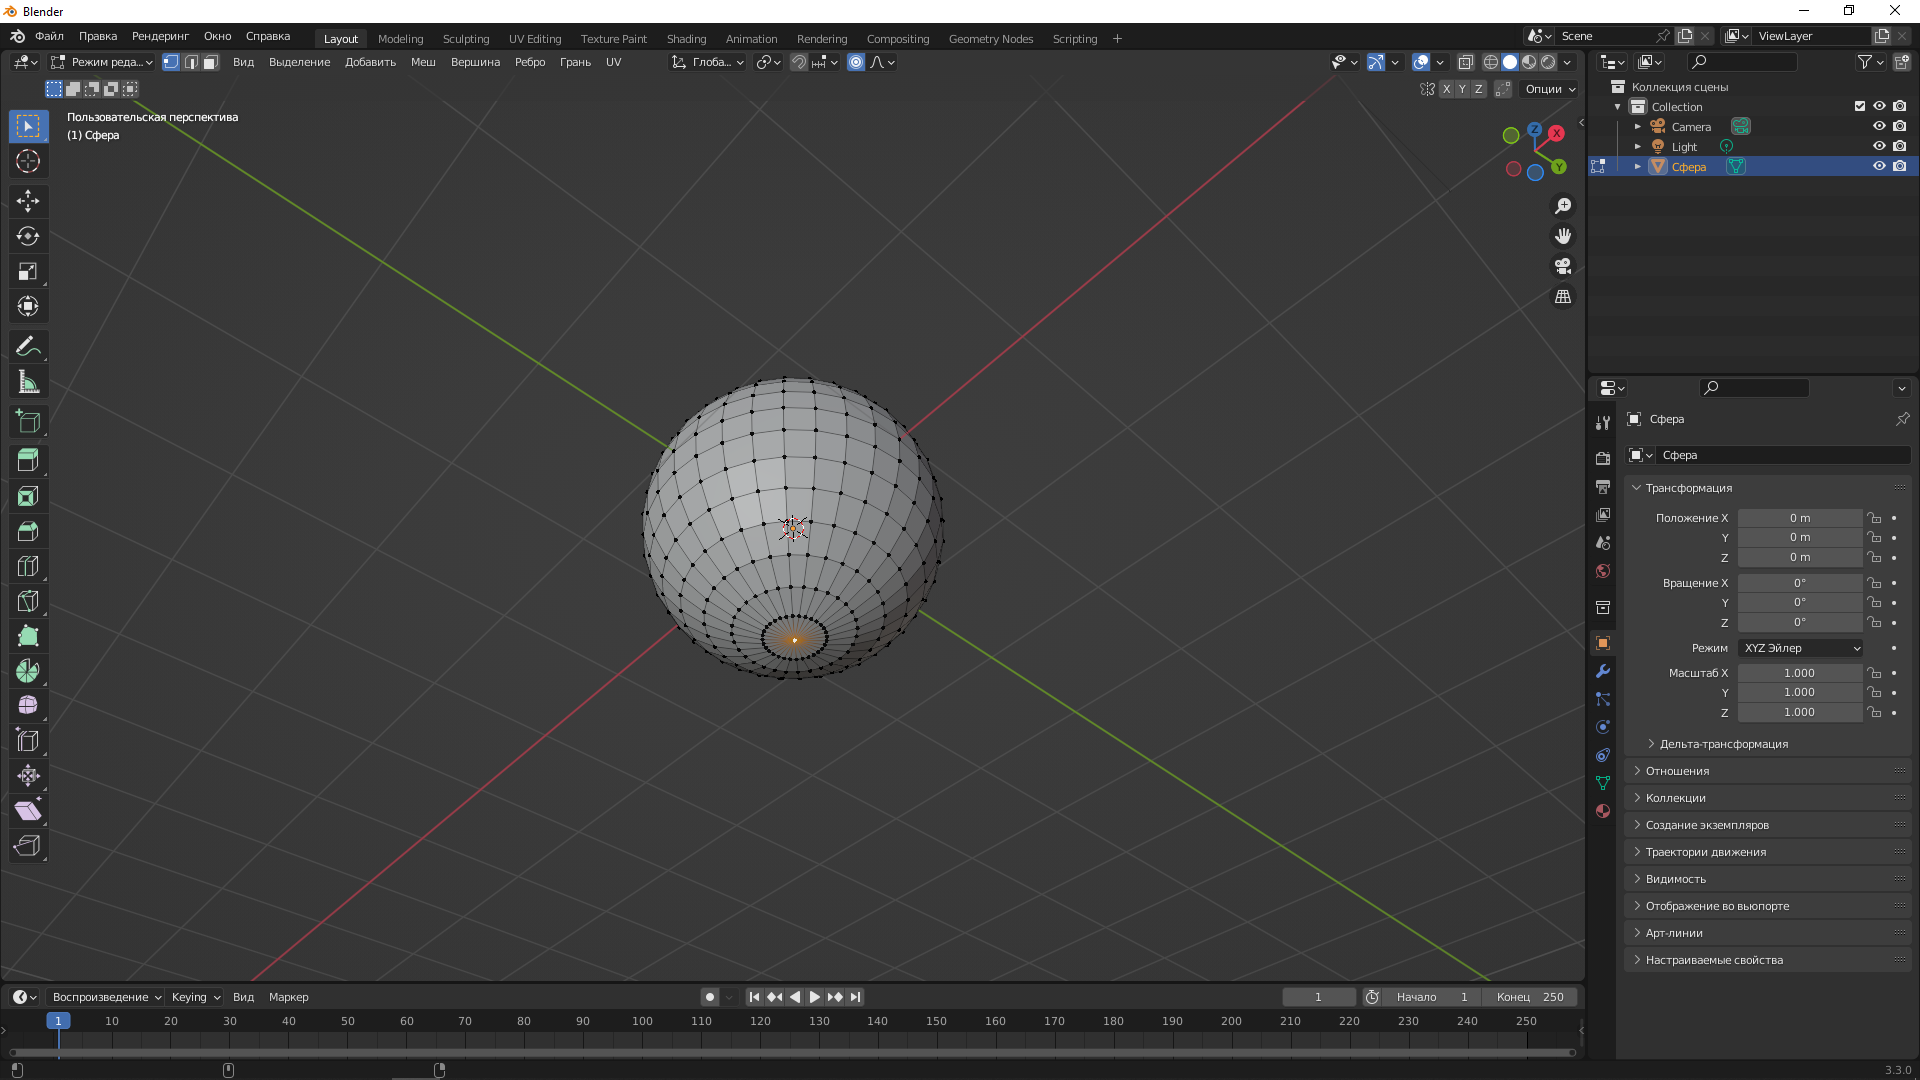Open the Глоба... orientation dropdown
The image size is (1920, 1080).
pyautogui.click(x=708, y=62)
